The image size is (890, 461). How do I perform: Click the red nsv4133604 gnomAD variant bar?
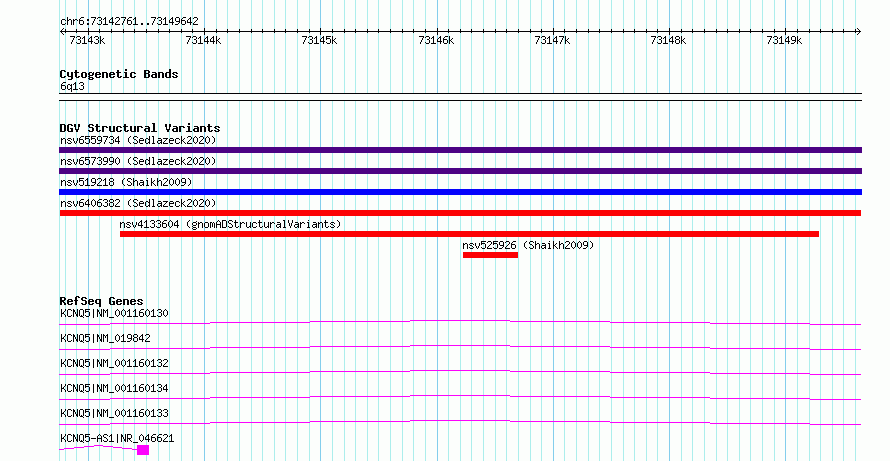[469, 234]
